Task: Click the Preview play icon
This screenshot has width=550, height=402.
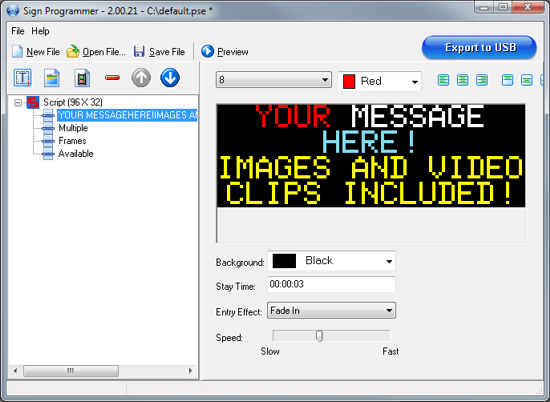Action: (x=207, y=51)
